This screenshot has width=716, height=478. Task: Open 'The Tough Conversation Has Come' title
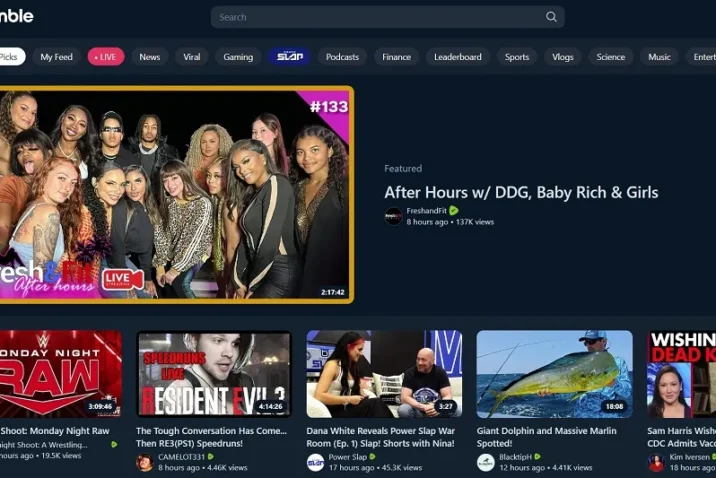211,437
